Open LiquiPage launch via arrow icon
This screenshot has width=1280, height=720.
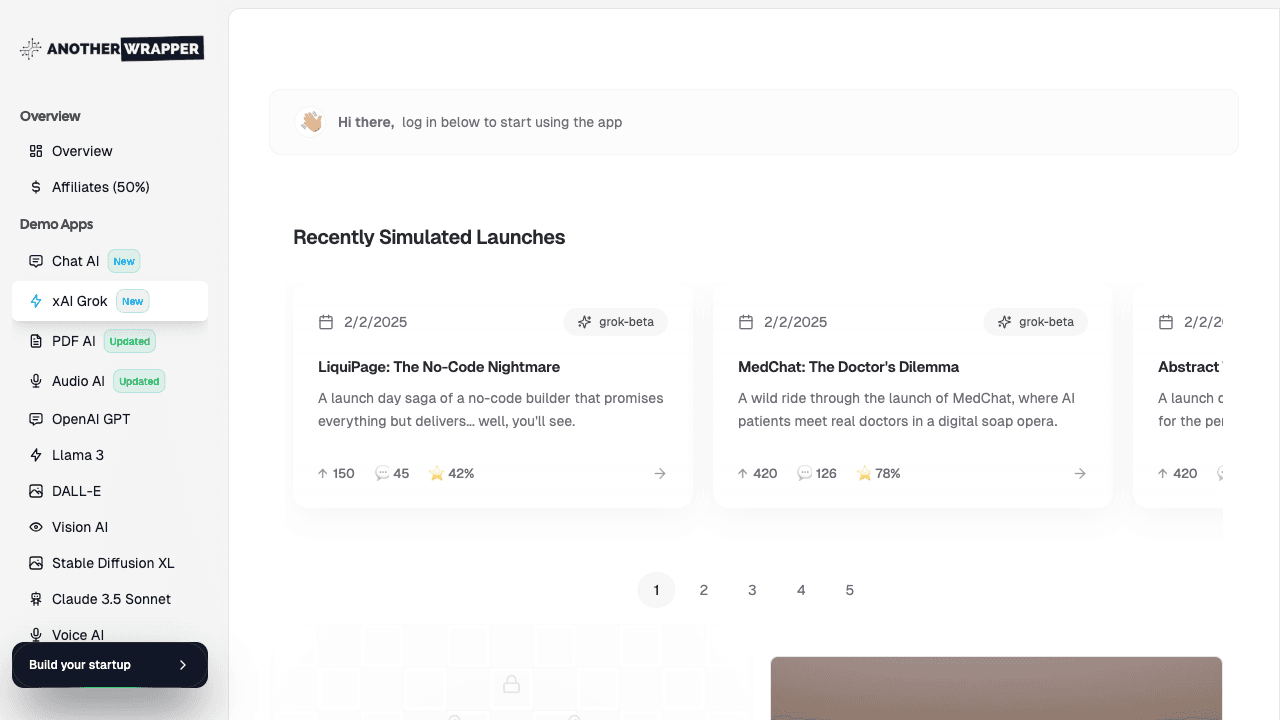(660, 474)
